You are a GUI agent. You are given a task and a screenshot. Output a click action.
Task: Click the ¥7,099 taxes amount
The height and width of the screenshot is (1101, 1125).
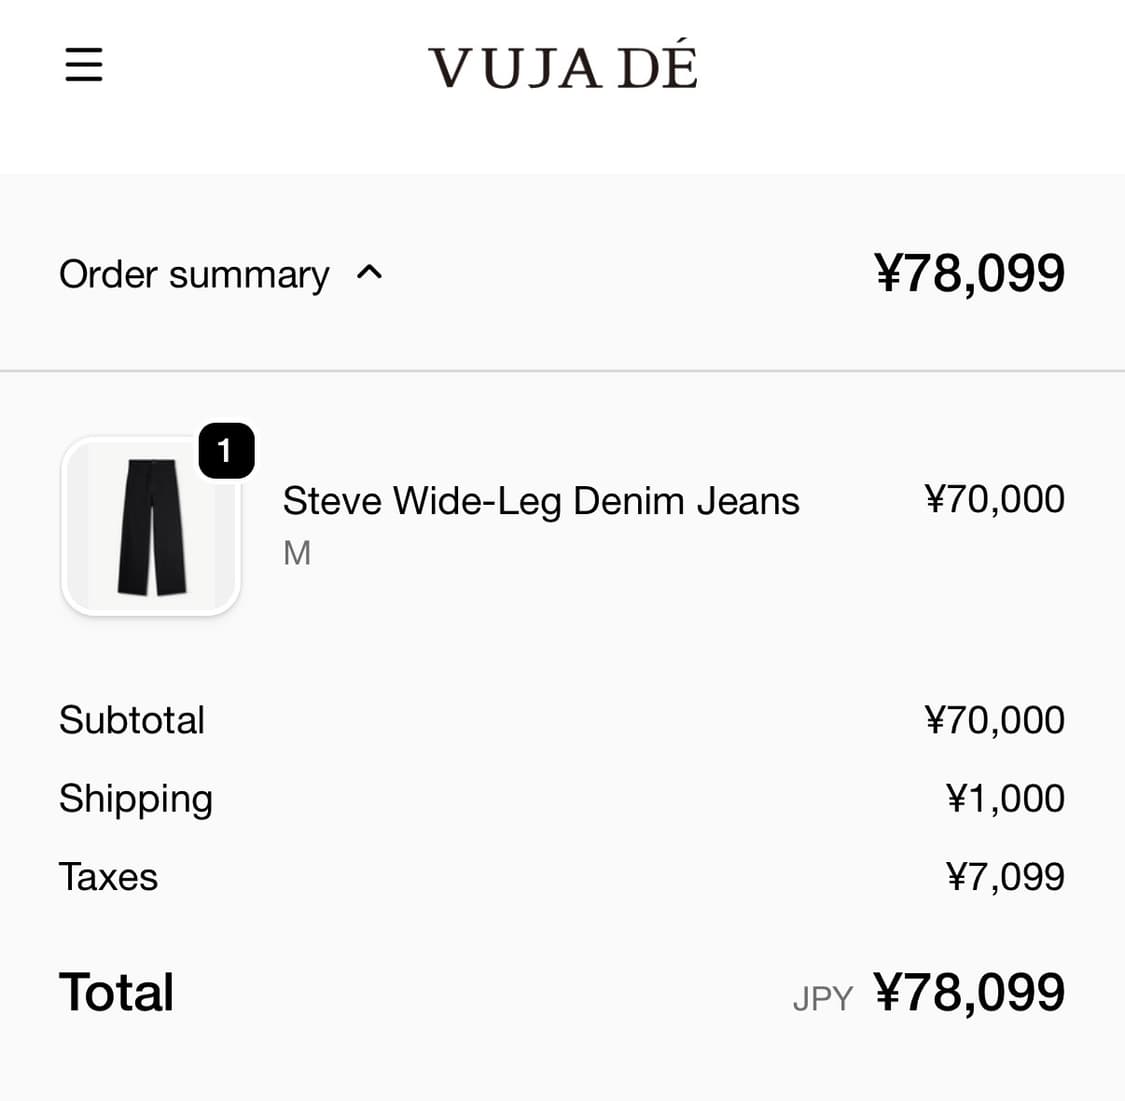pyautogui.click(x=1004, y=875)
